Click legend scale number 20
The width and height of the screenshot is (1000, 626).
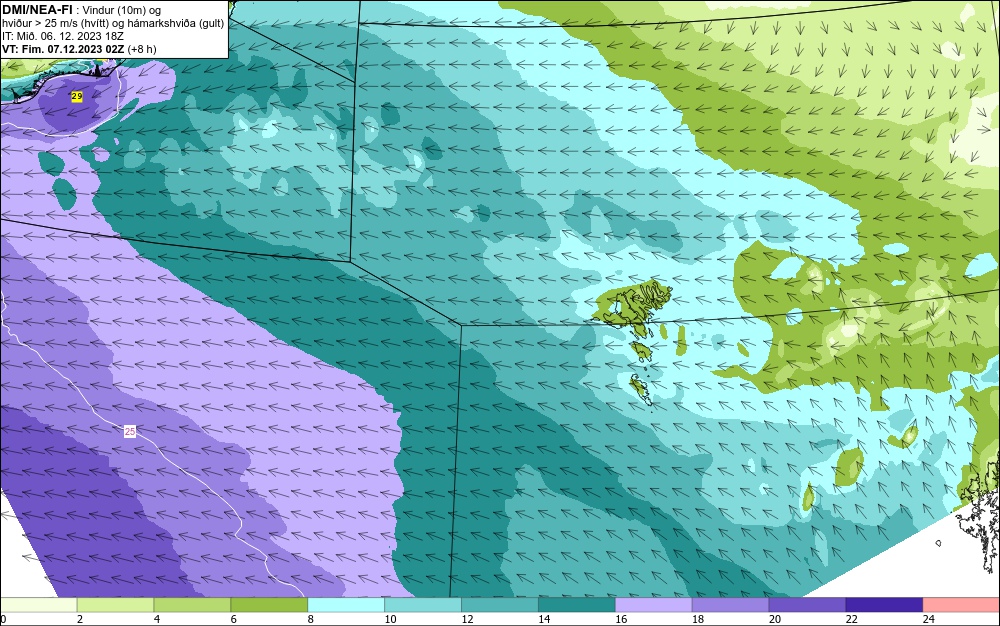point(775,619)
